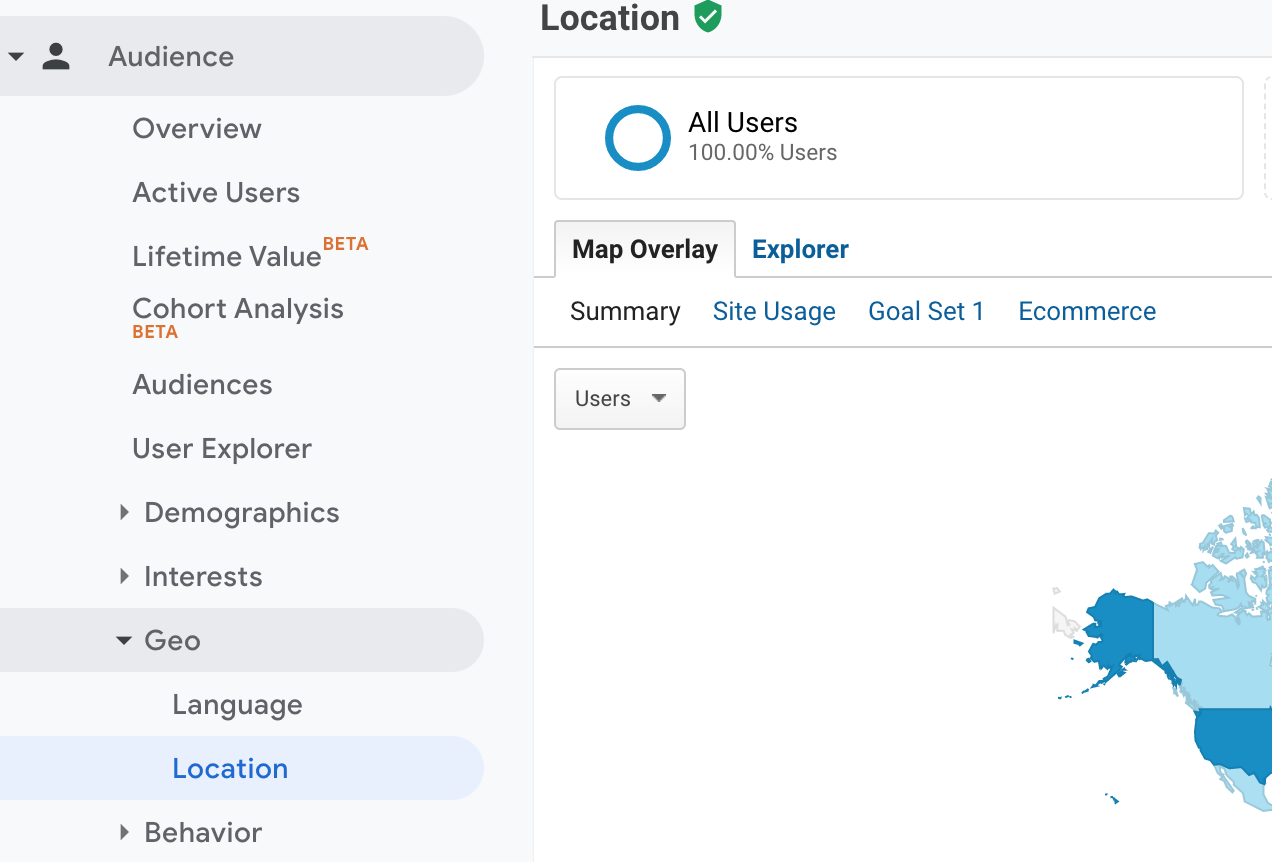Collapse the Geo submenu
The height and width of the screenshot is (862, 1272).
(124, 640)
